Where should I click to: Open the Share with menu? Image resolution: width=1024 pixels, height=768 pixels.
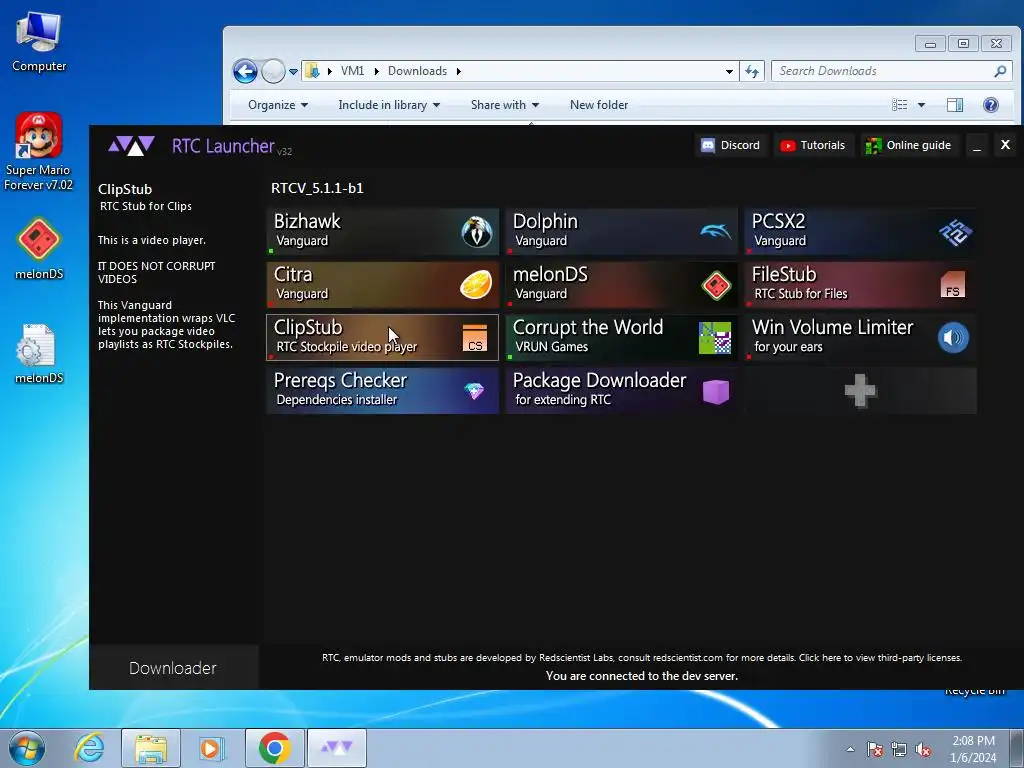pyautogui.click(x=504, y=104)
